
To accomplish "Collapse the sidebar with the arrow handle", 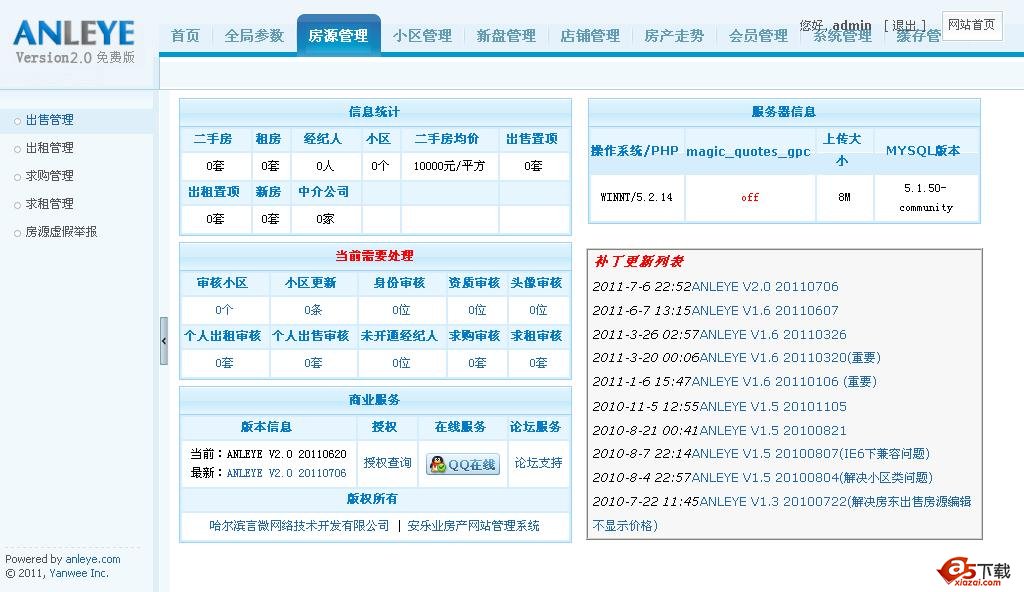I will click(x=164, y=340).
